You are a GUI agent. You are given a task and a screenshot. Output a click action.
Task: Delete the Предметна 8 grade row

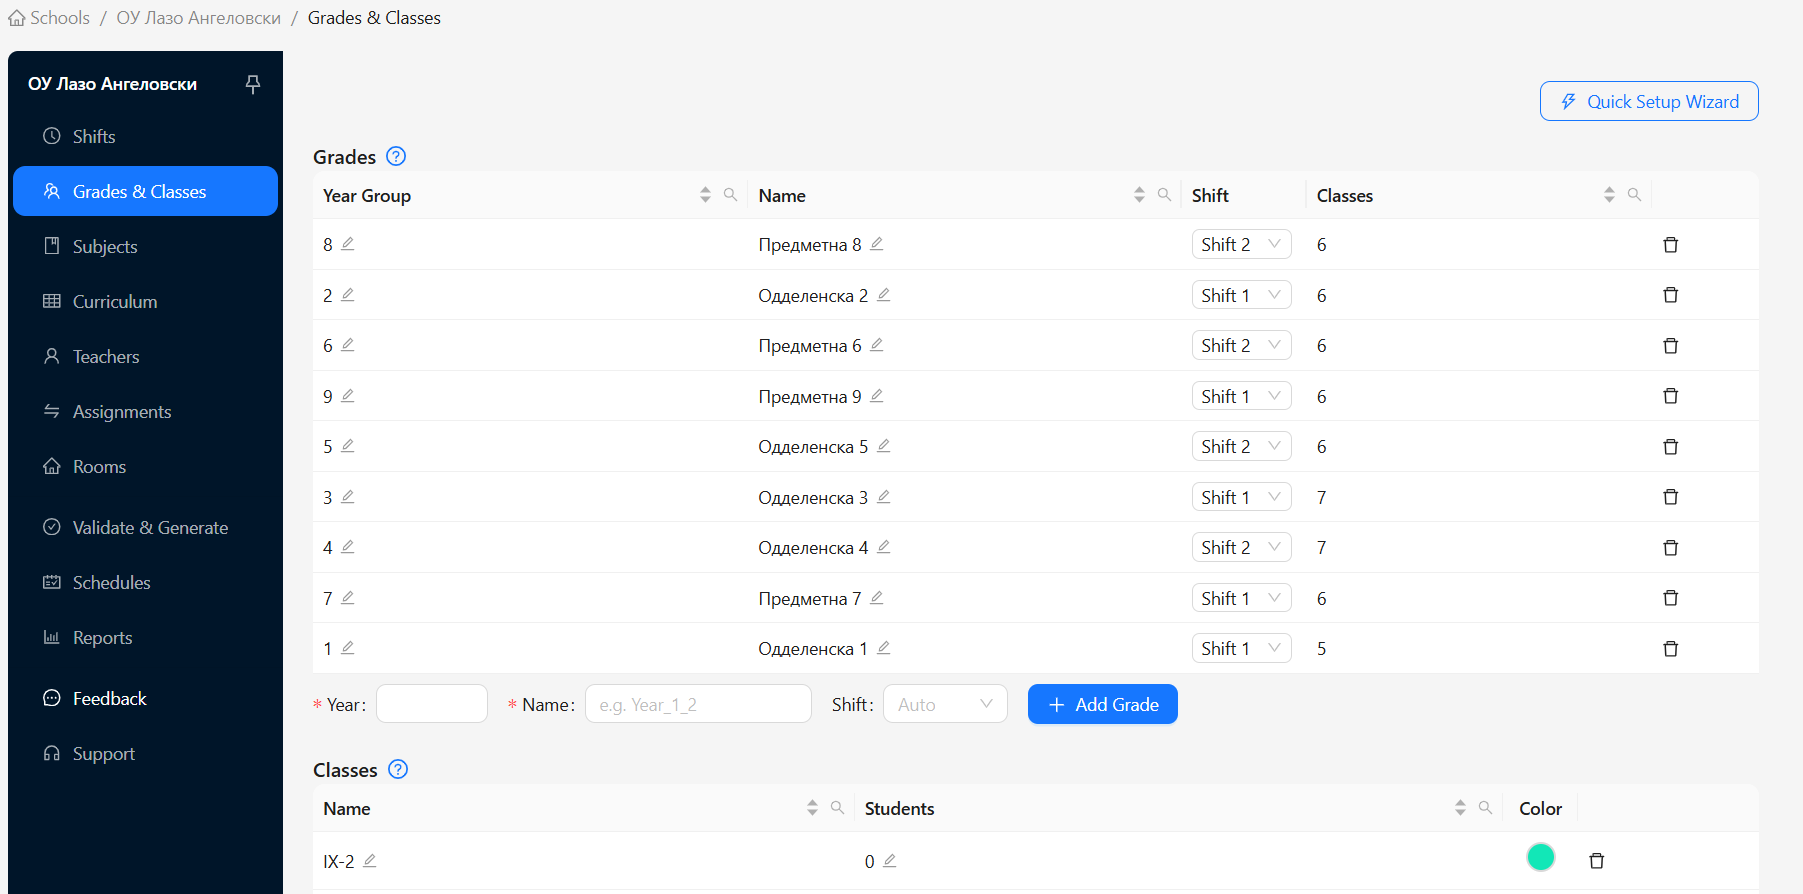pos(1670,245)
